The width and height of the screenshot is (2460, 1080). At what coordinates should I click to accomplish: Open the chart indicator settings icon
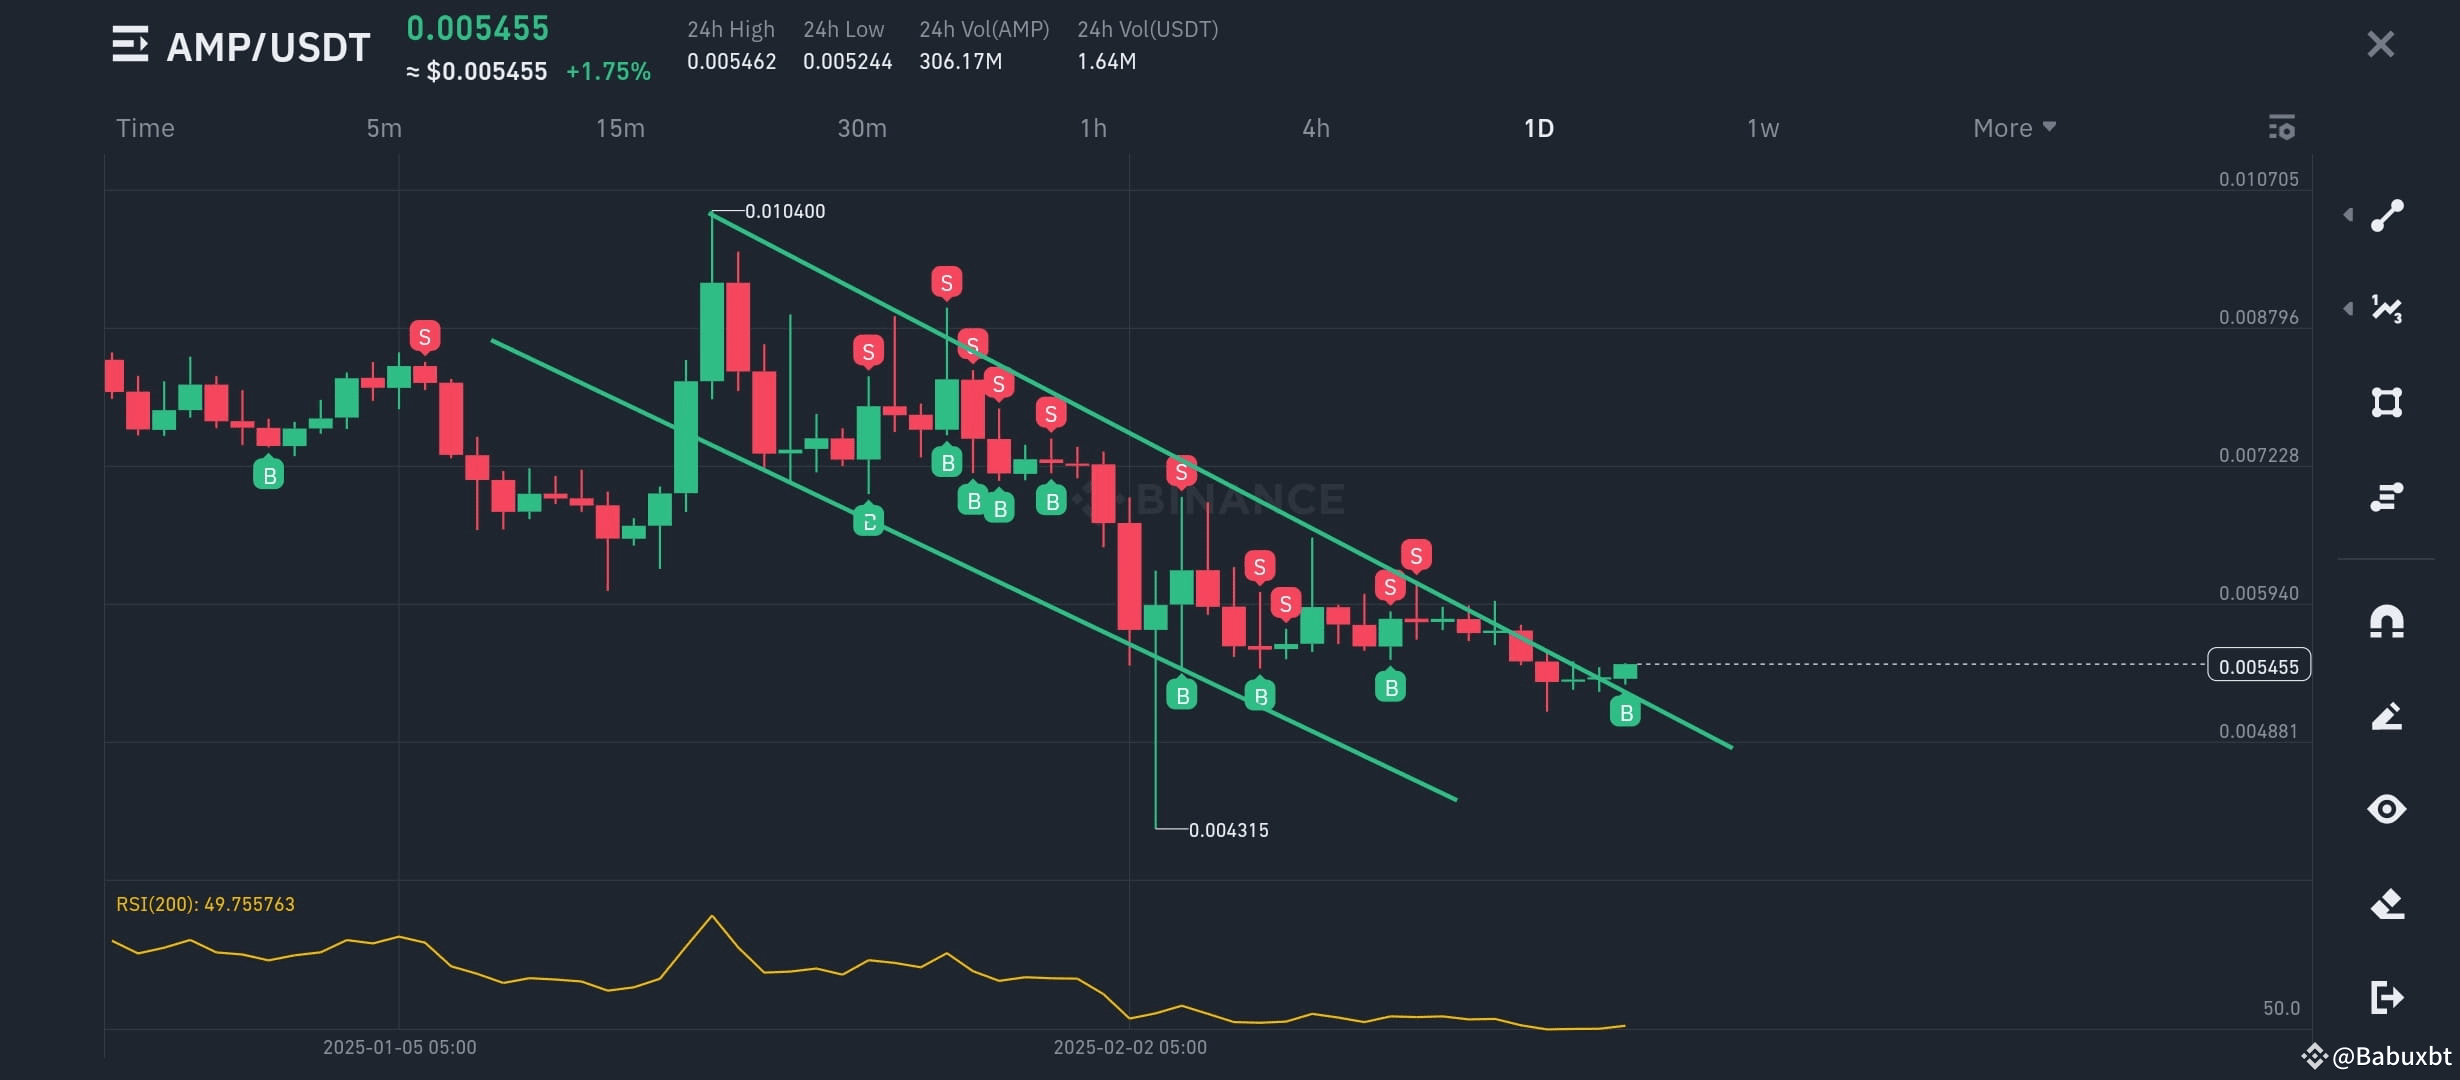click(2281, 128)
